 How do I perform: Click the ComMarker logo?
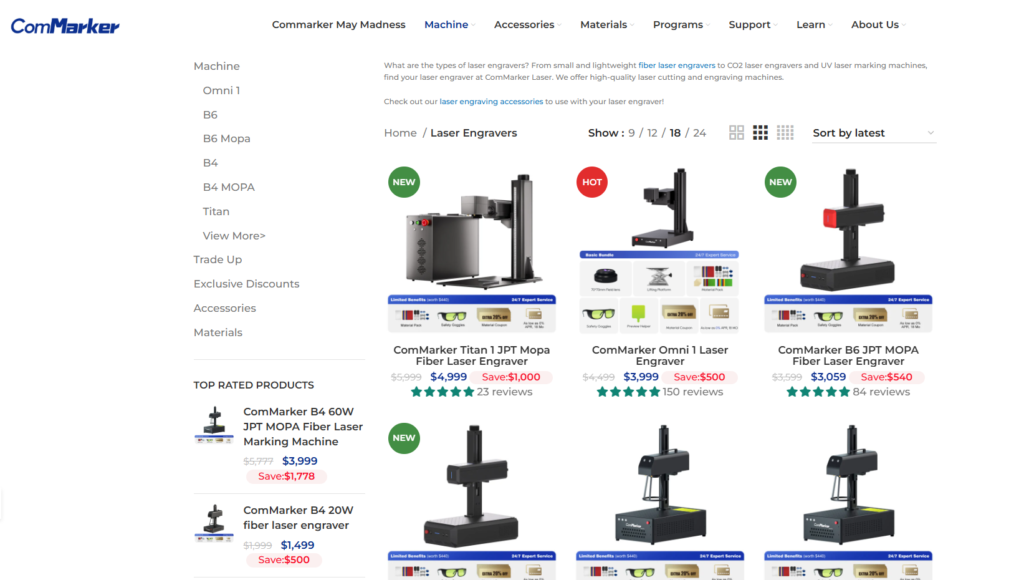(65, 26)
